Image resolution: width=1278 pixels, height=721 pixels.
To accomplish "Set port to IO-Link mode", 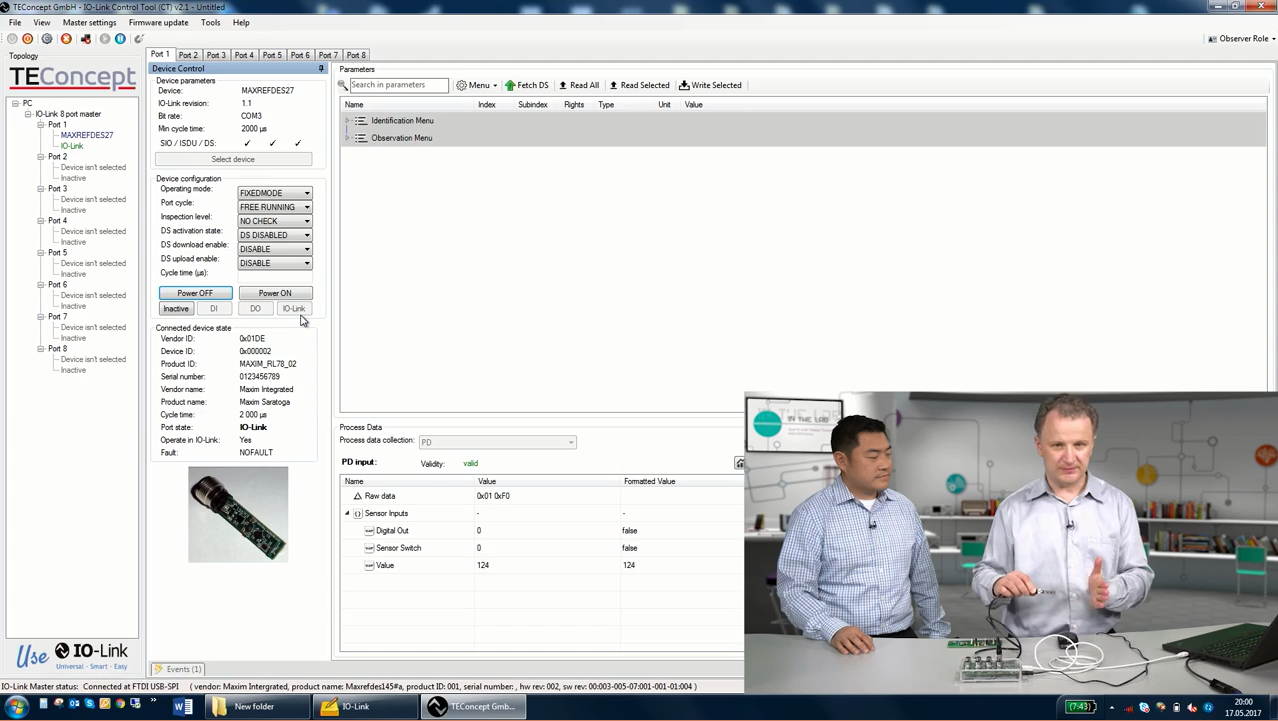I will click(x=294, y=309).
